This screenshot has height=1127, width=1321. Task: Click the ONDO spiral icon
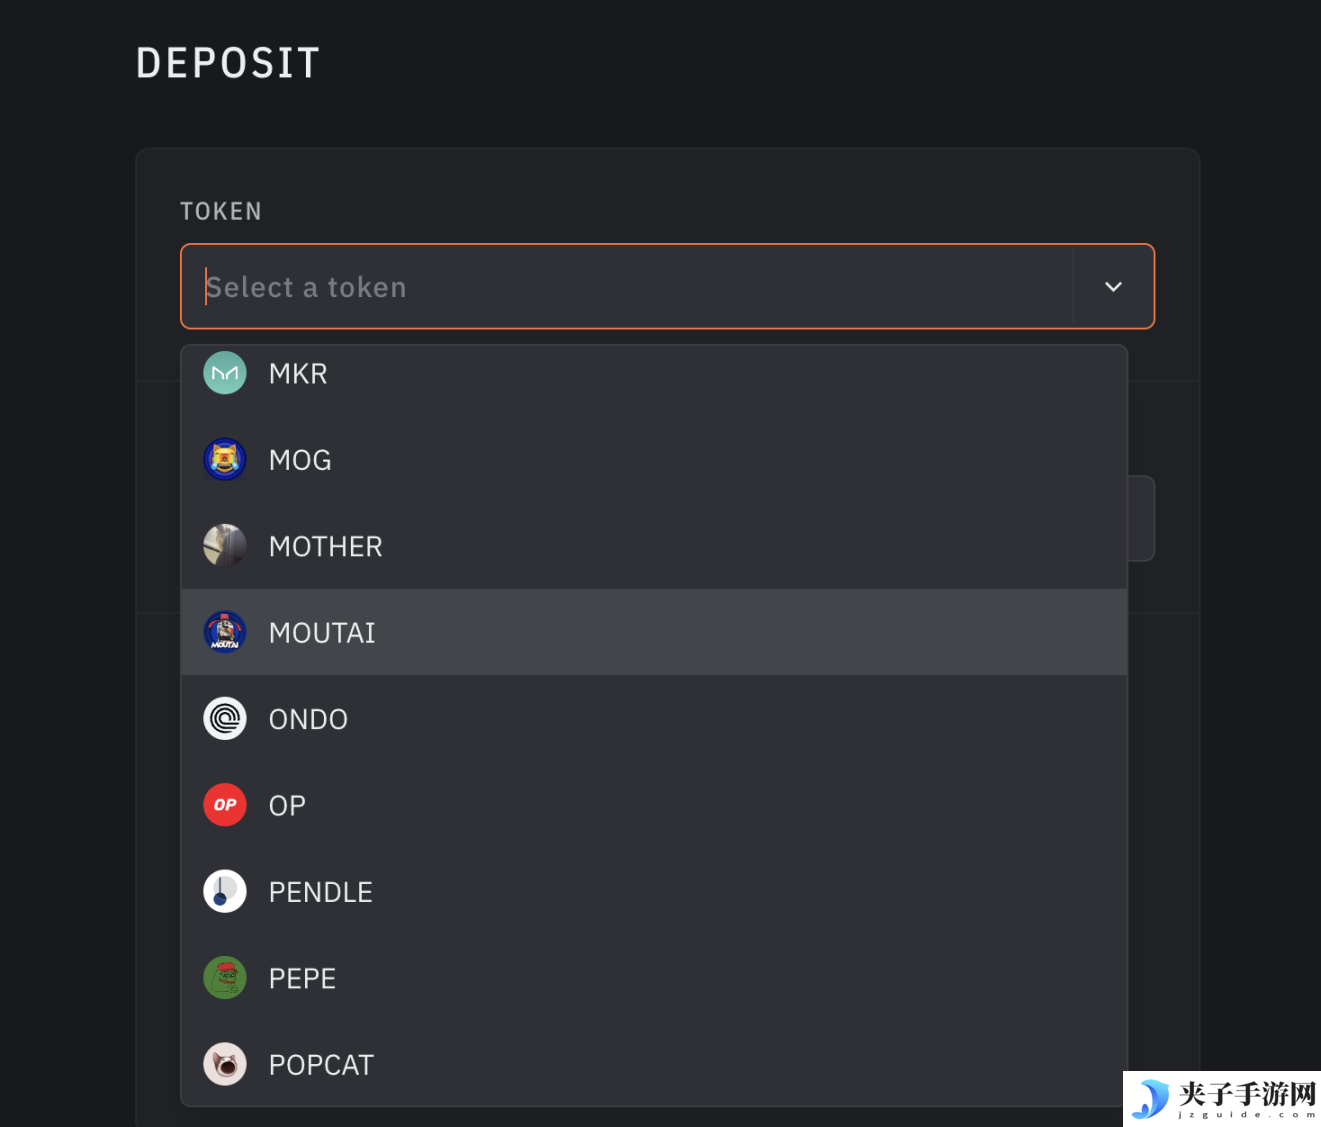(225, 719)
